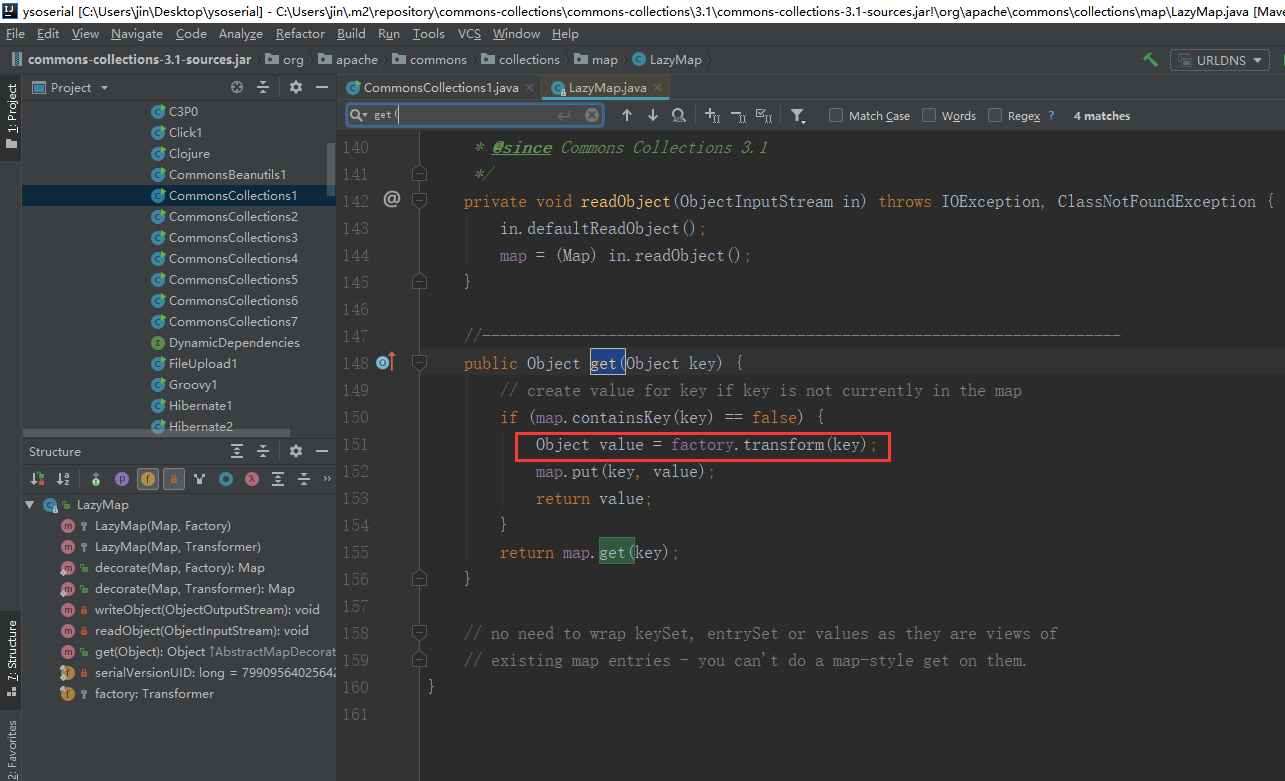Click the override gutter icon on line 148
This screenshot has height=781, width=1285.
(386, 362)
